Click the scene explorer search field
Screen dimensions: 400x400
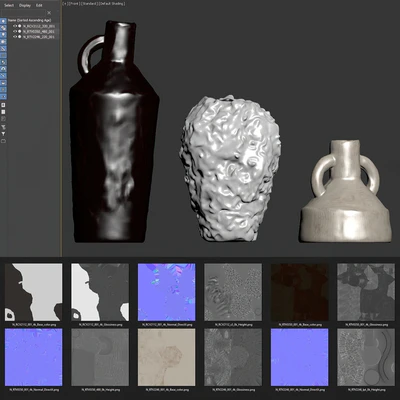pyautogui.click(x=23, y=13)
